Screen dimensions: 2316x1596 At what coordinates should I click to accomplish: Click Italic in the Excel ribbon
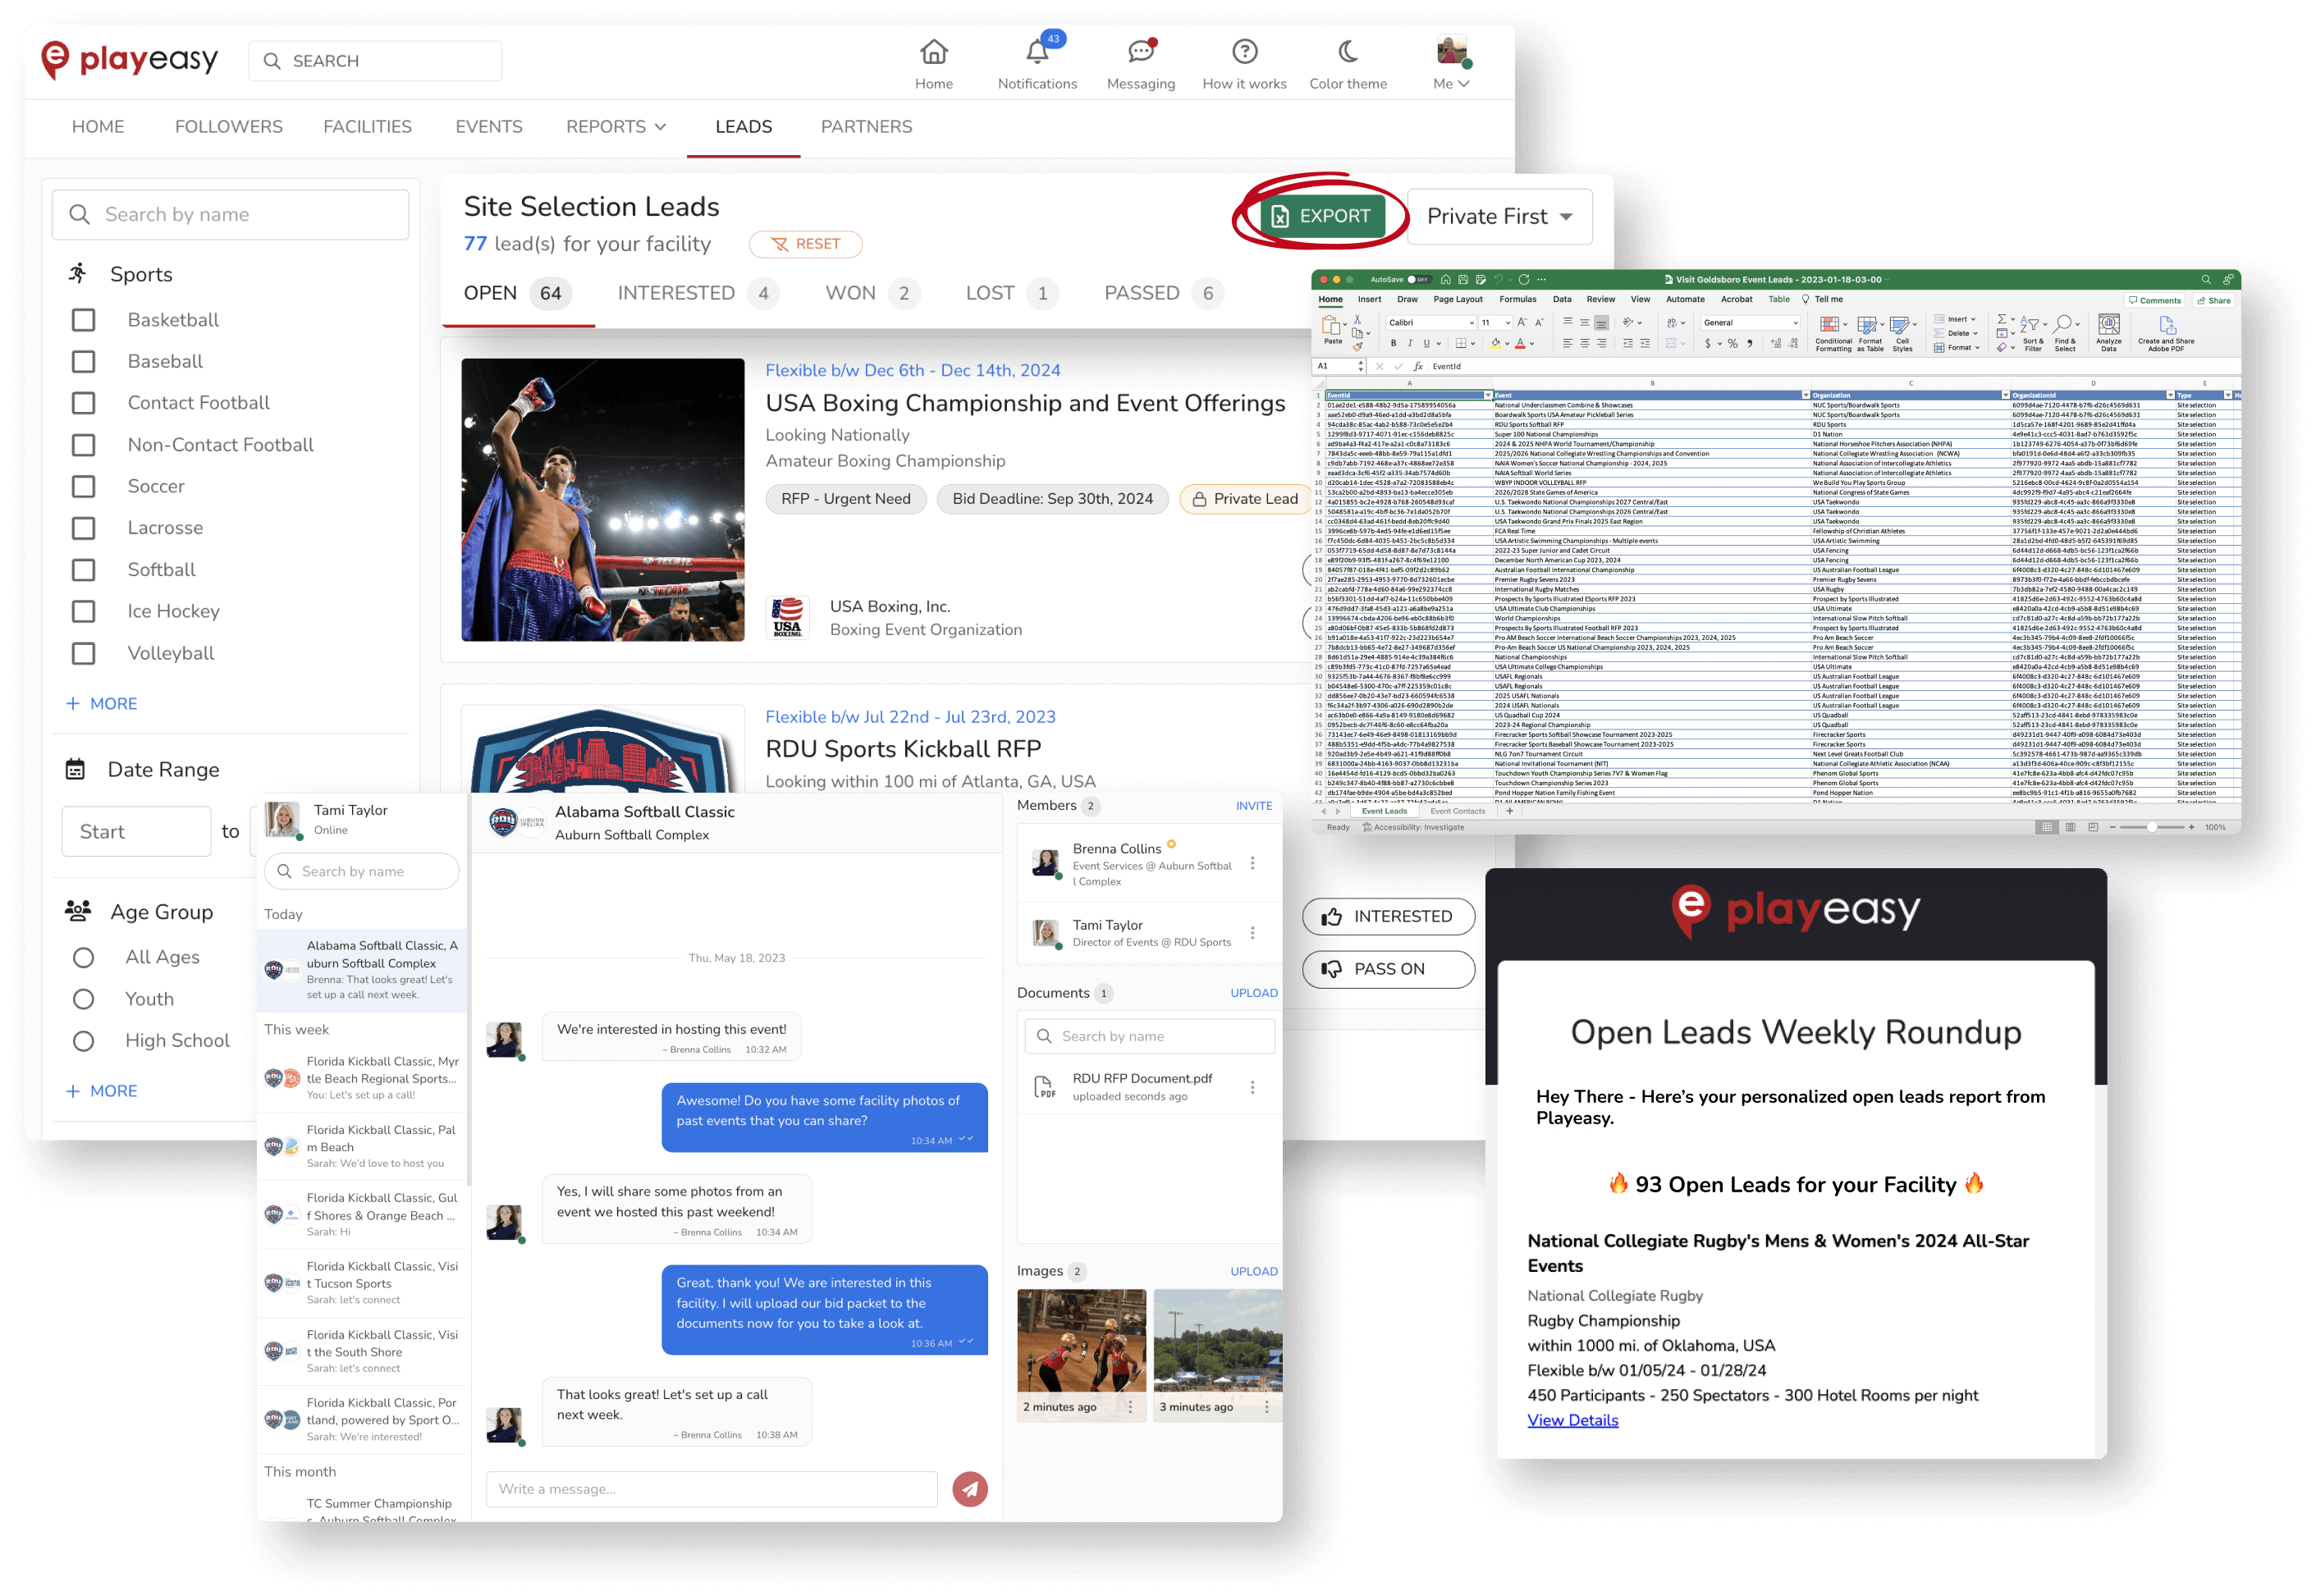[1410, 343]
